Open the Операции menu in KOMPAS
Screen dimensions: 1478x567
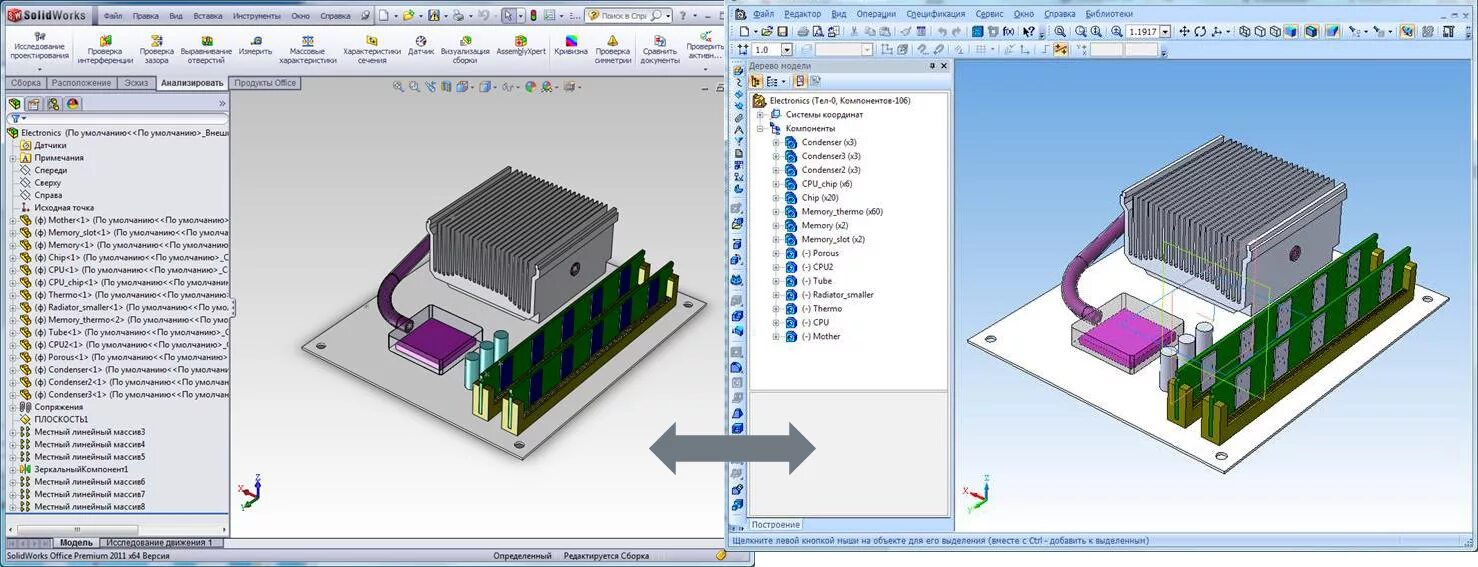[875, 14]
